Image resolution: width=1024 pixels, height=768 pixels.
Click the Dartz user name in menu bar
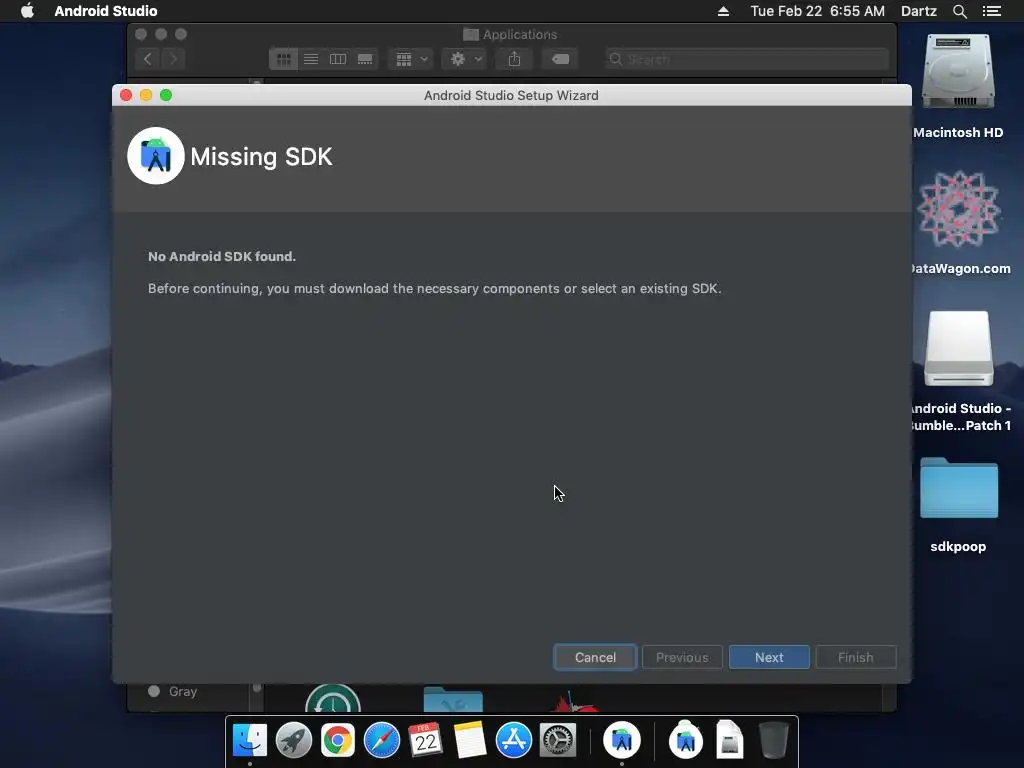tap(919, 11)
